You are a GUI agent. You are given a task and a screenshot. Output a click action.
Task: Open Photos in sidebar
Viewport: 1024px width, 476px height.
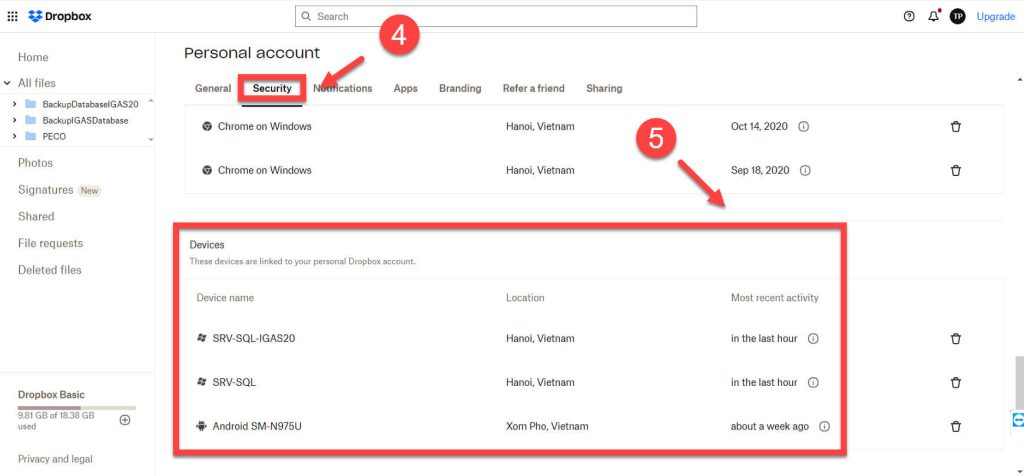point(35,163)
